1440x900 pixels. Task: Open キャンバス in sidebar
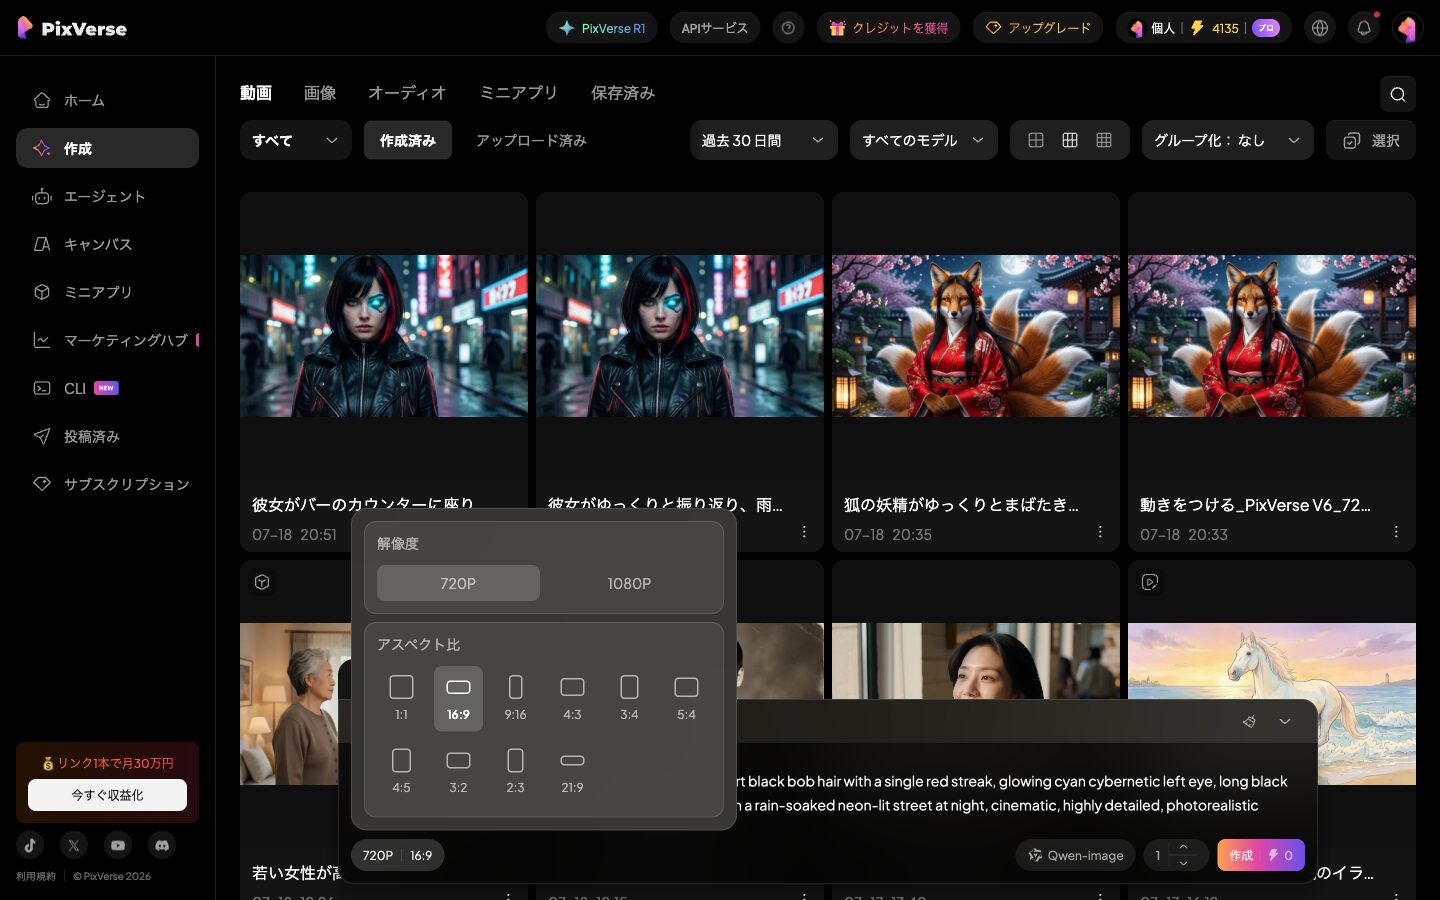click(x=107, y=244)
